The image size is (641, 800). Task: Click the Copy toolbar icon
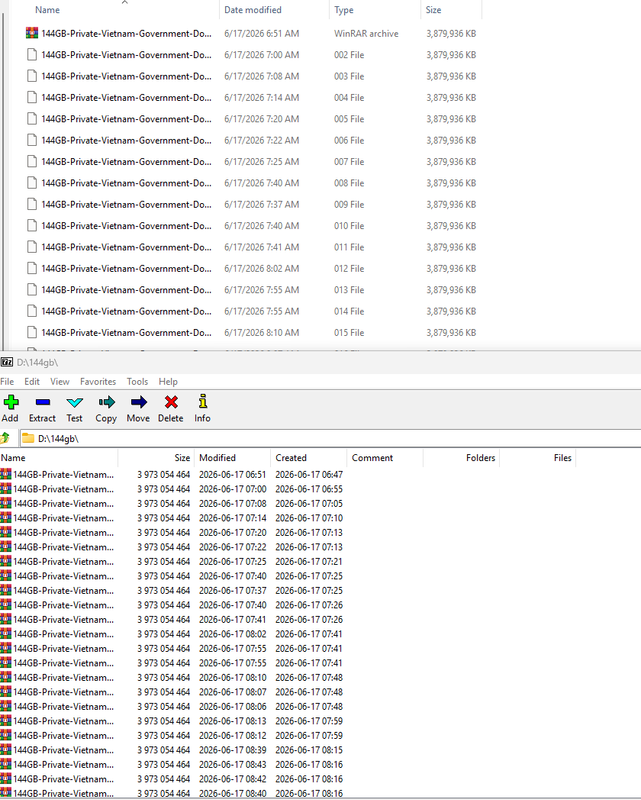[106, 403]
